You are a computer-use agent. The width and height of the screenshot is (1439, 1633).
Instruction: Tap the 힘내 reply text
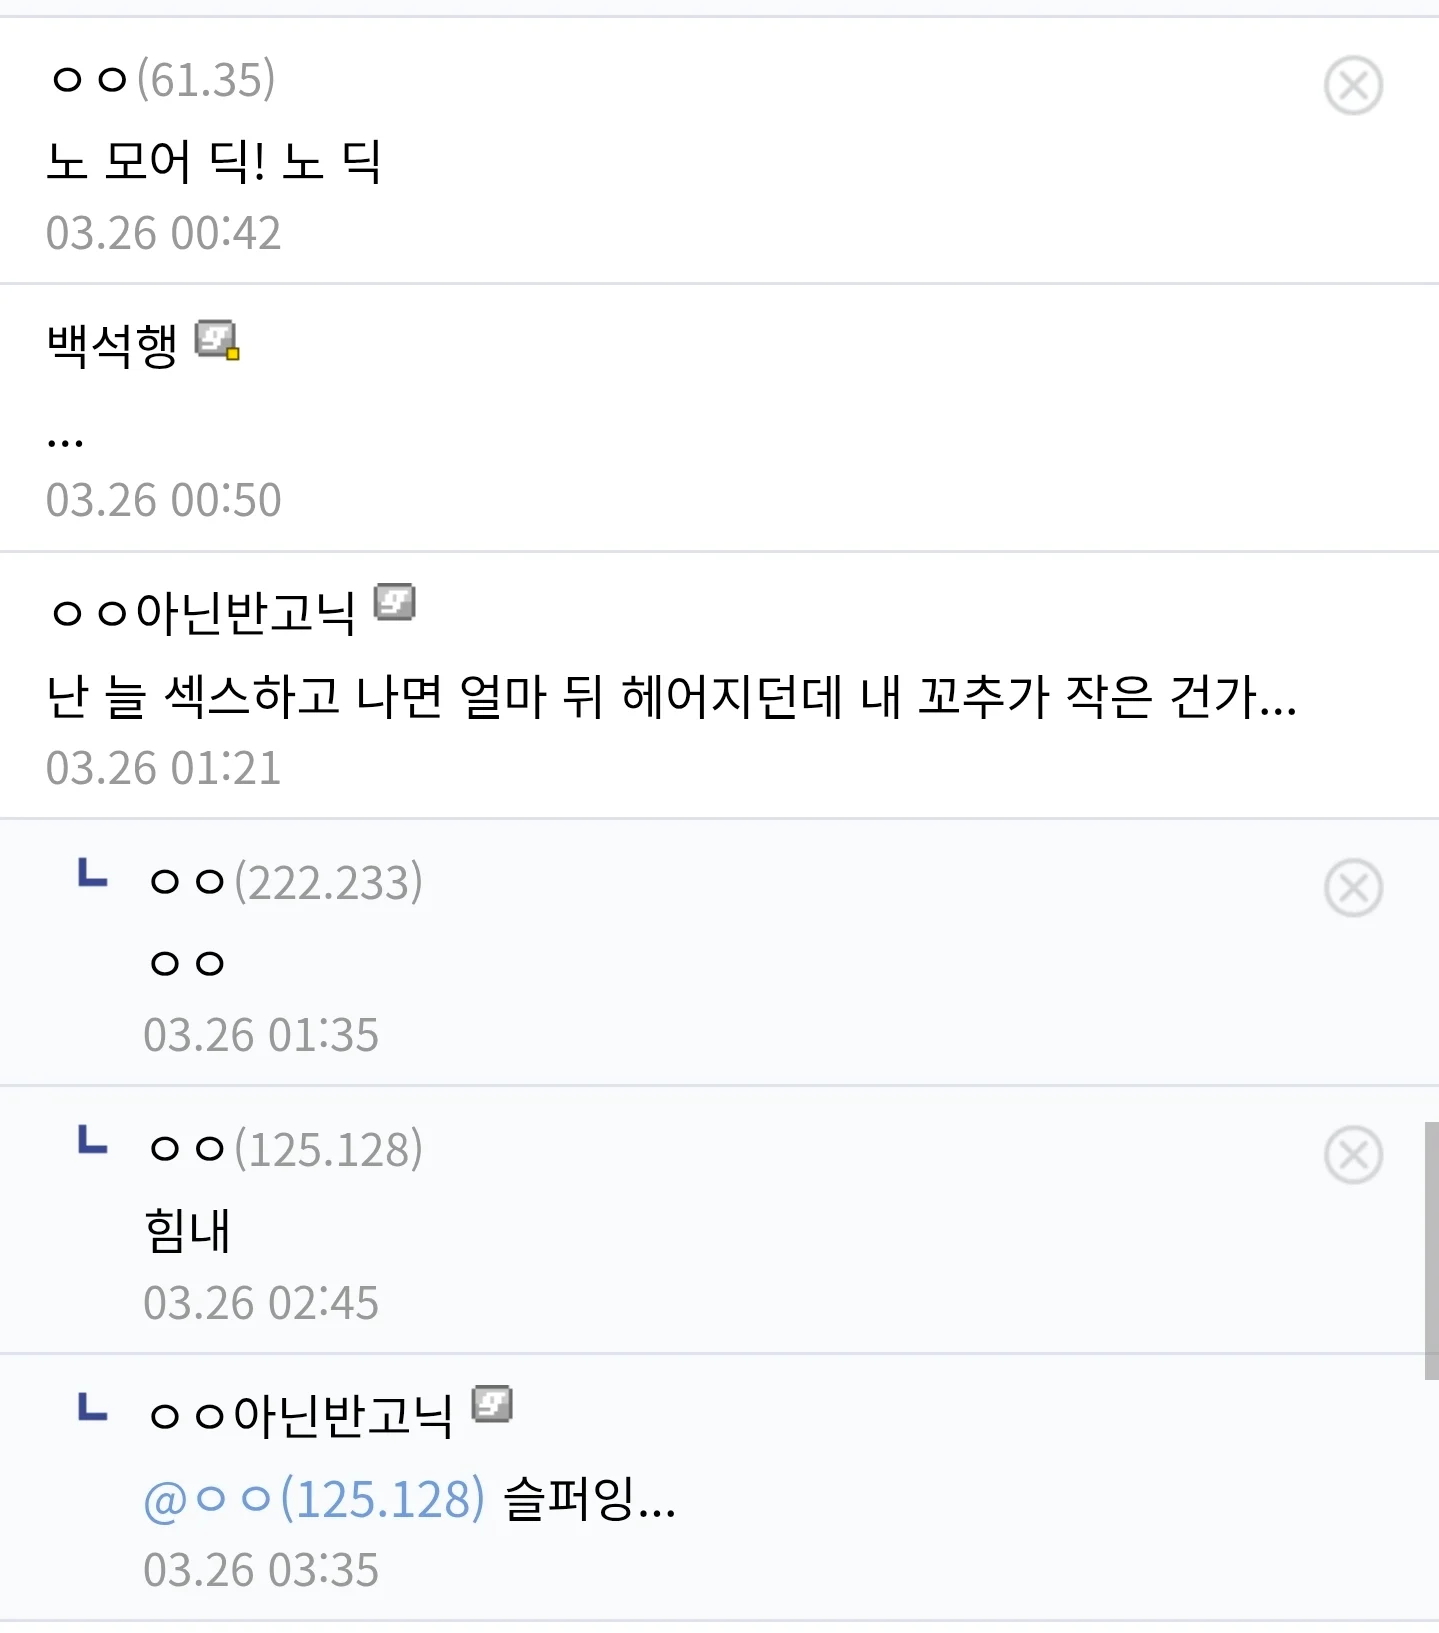pyautogui.click(x=188, y=1231)
